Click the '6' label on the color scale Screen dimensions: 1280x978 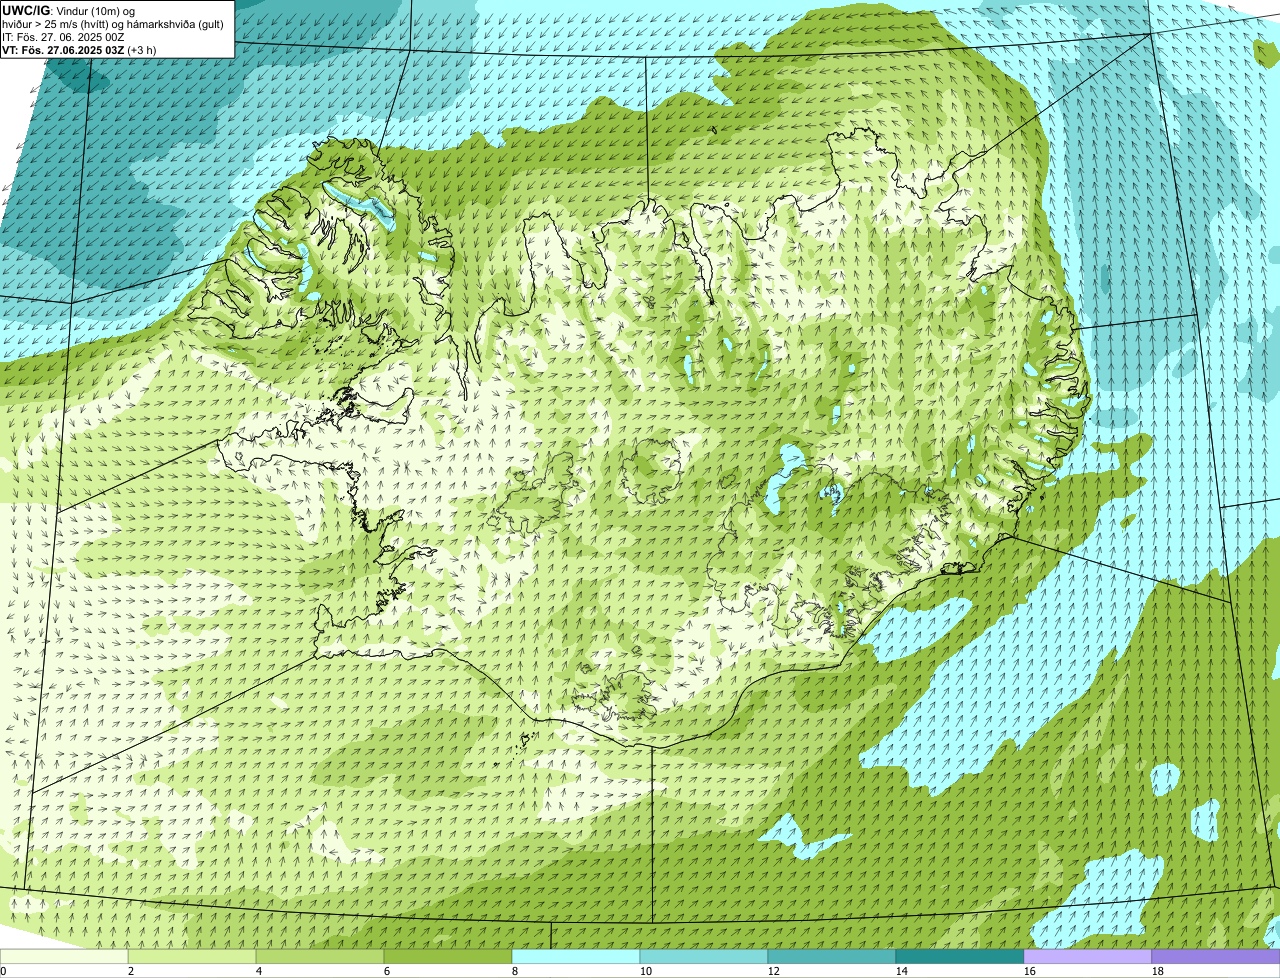387,971
